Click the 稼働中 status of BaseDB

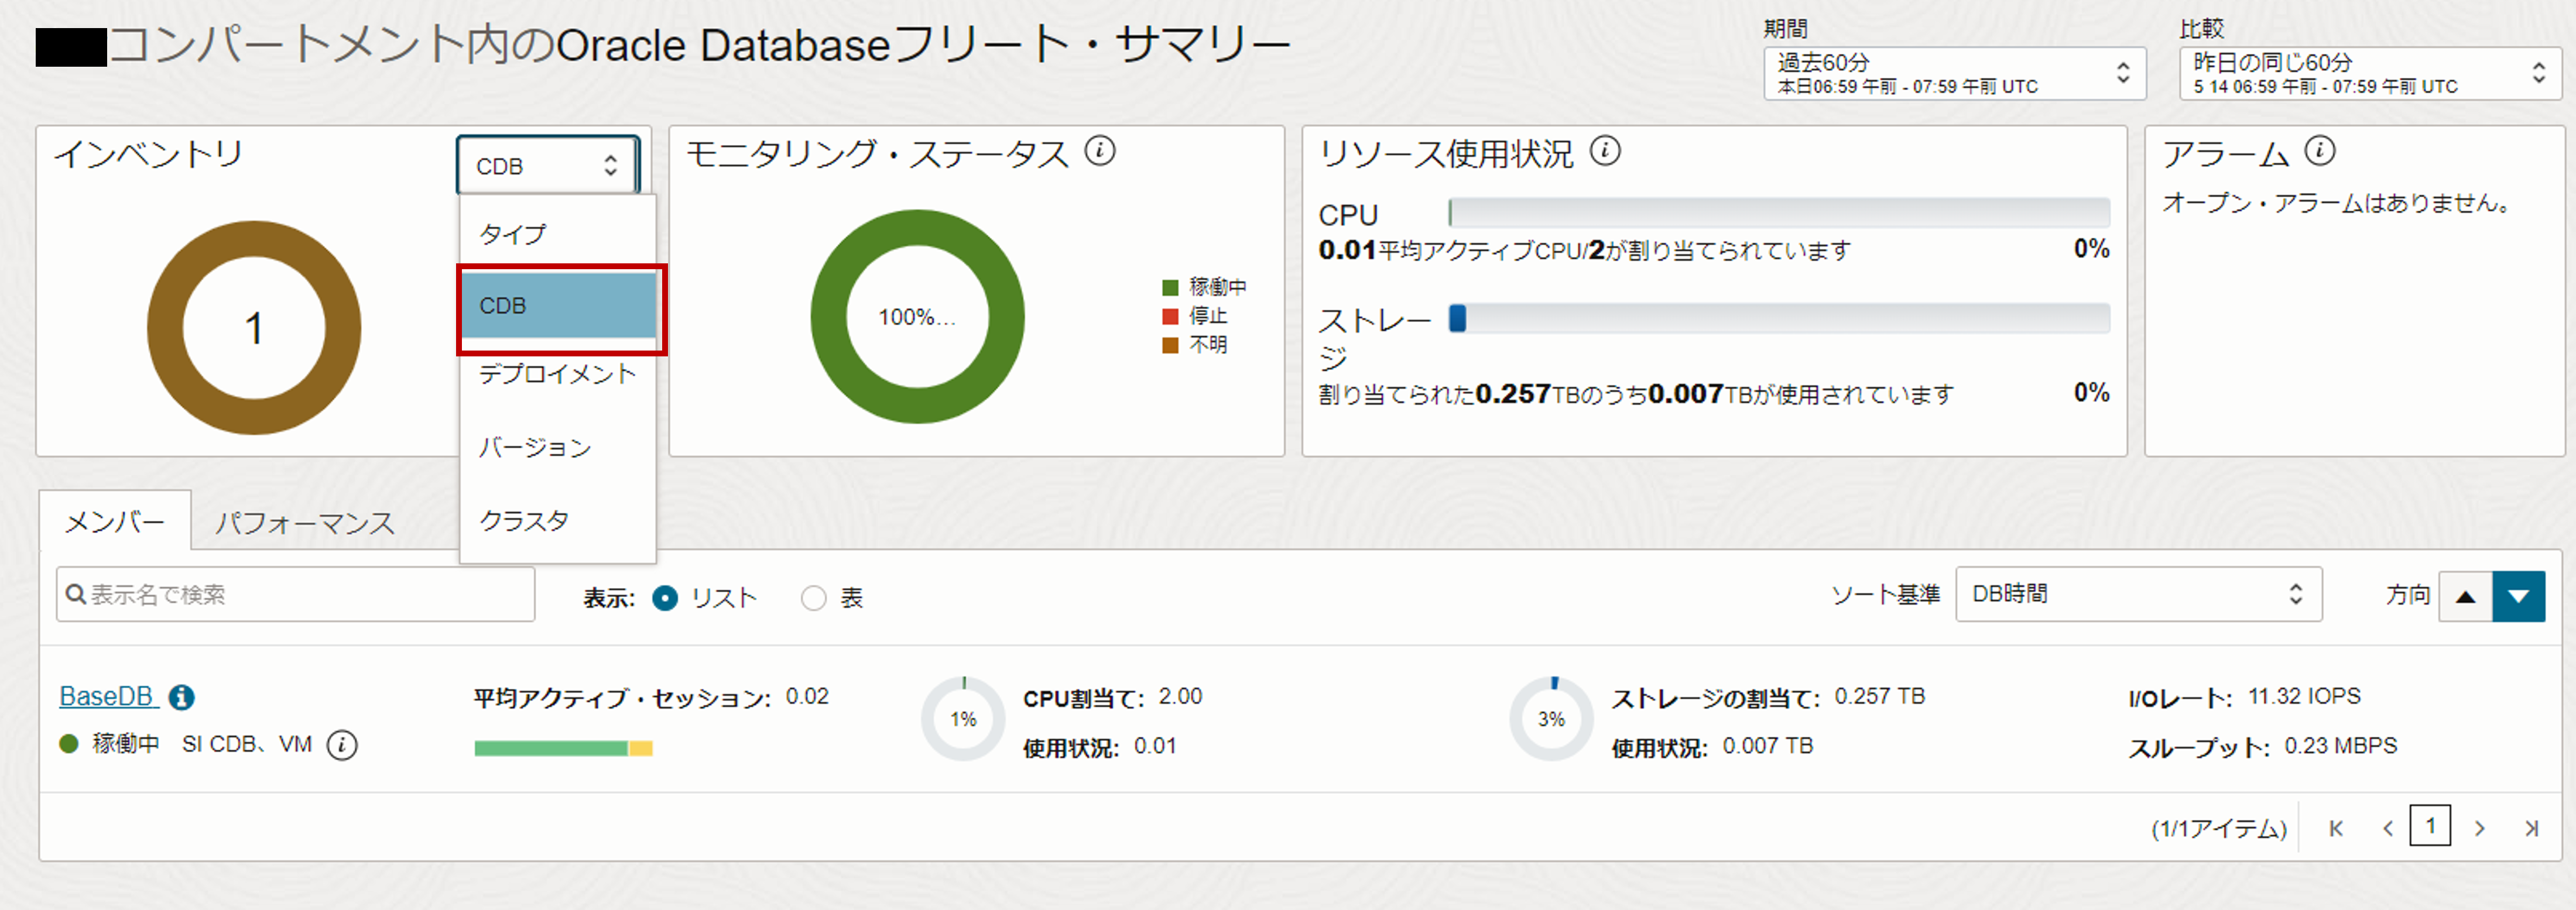[126, 744]
